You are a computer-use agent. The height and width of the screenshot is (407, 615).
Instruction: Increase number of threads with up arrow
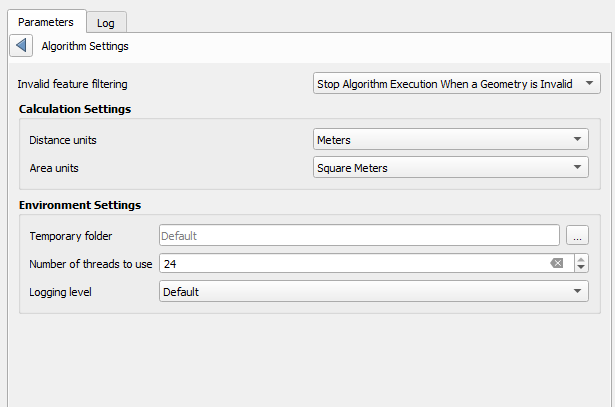[x=581, y=259]
